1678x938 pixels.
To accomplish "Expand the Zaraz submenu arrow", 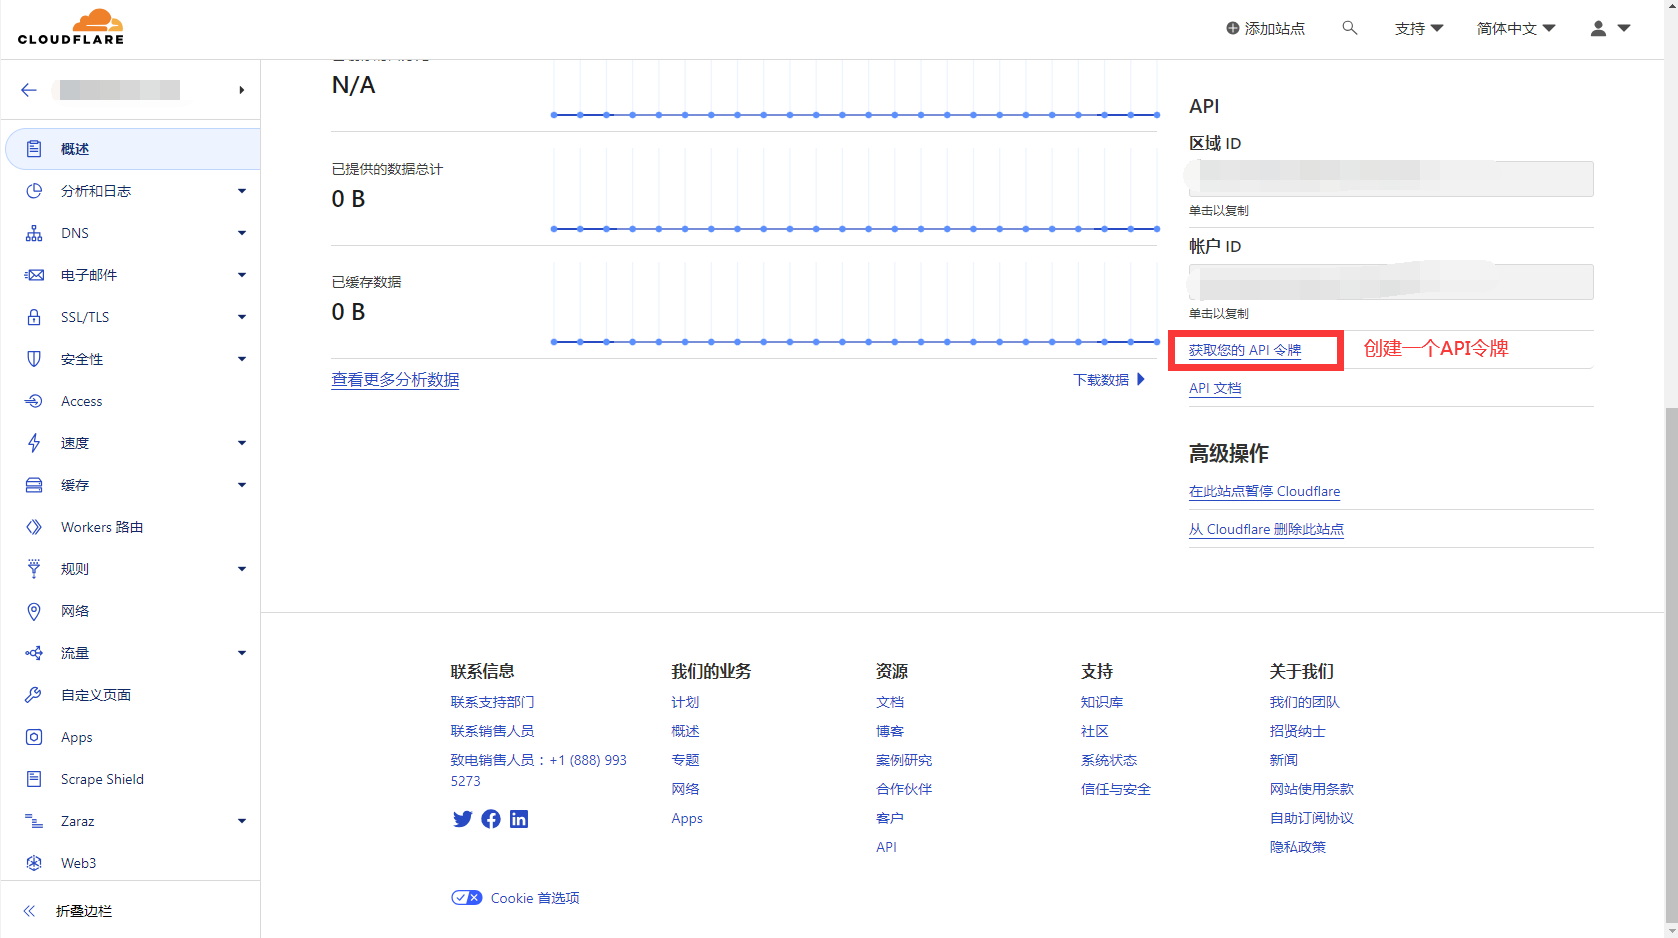I will coord(242,821).
